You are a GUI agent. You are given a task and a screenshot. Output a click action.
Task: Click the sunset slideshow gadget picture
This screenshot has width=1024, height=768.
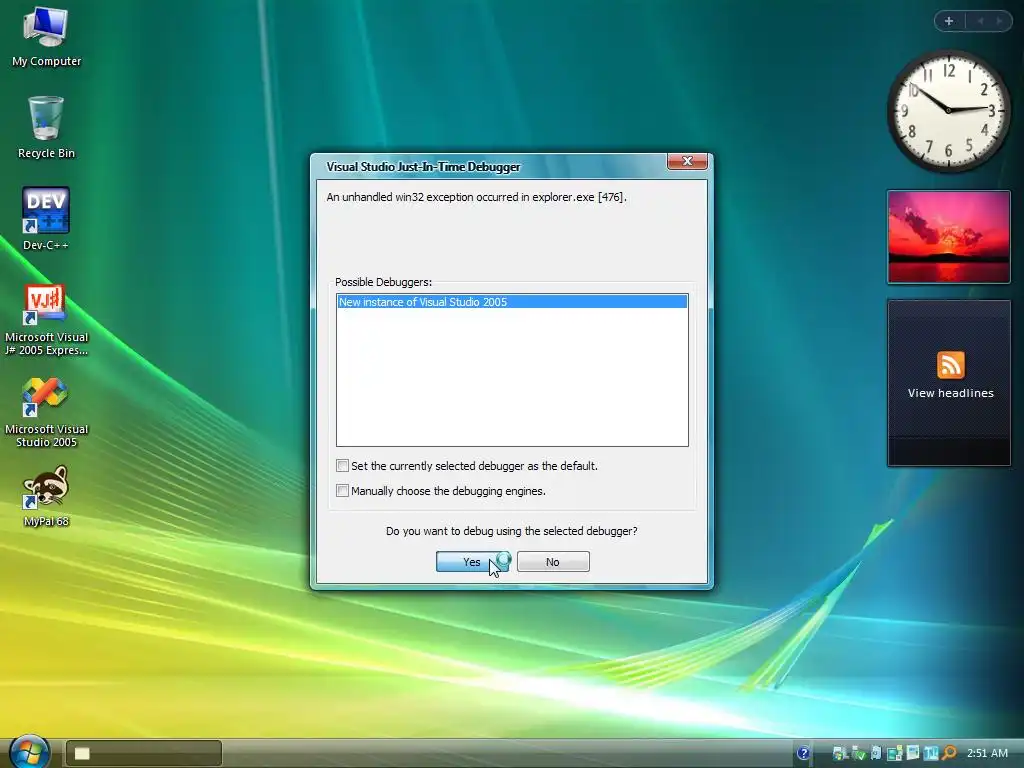(x=948, y=237)
